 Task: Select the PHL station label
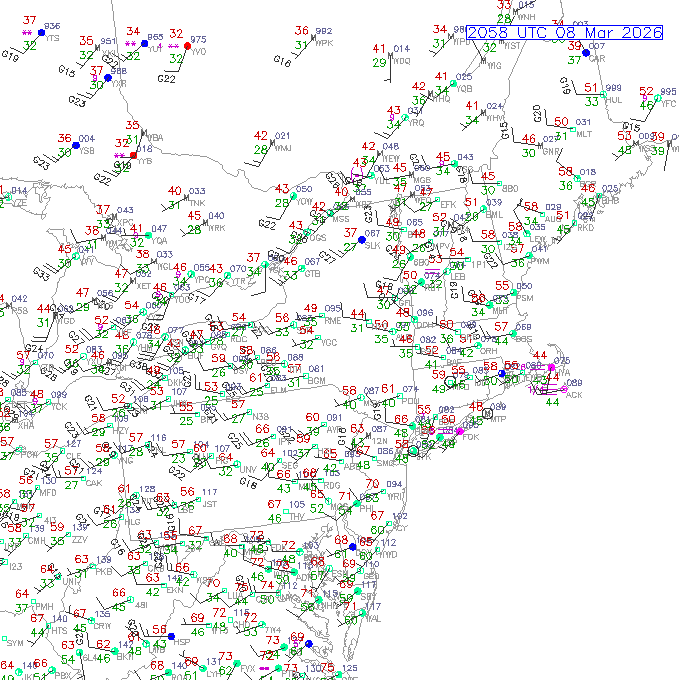point(366,508)
